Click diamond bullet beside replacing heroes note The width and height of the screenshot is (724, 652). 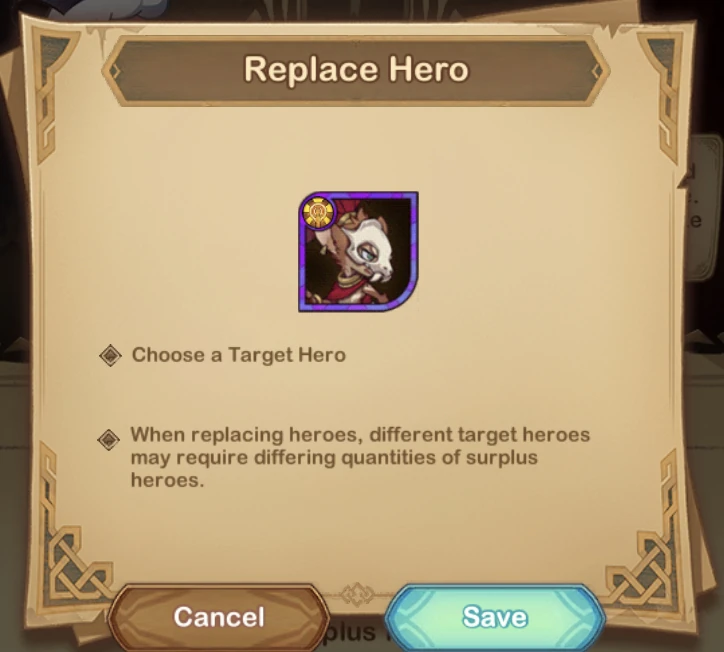[x=109, y=439]
